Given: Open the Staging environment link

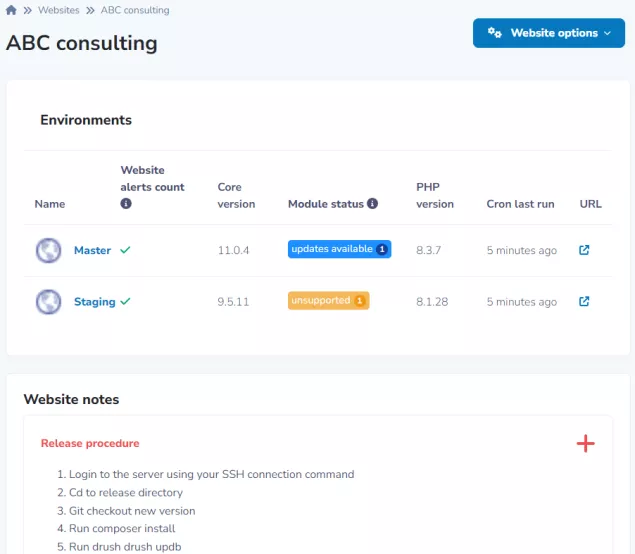Looking at the screenshot, I should [x=94, y=302].
